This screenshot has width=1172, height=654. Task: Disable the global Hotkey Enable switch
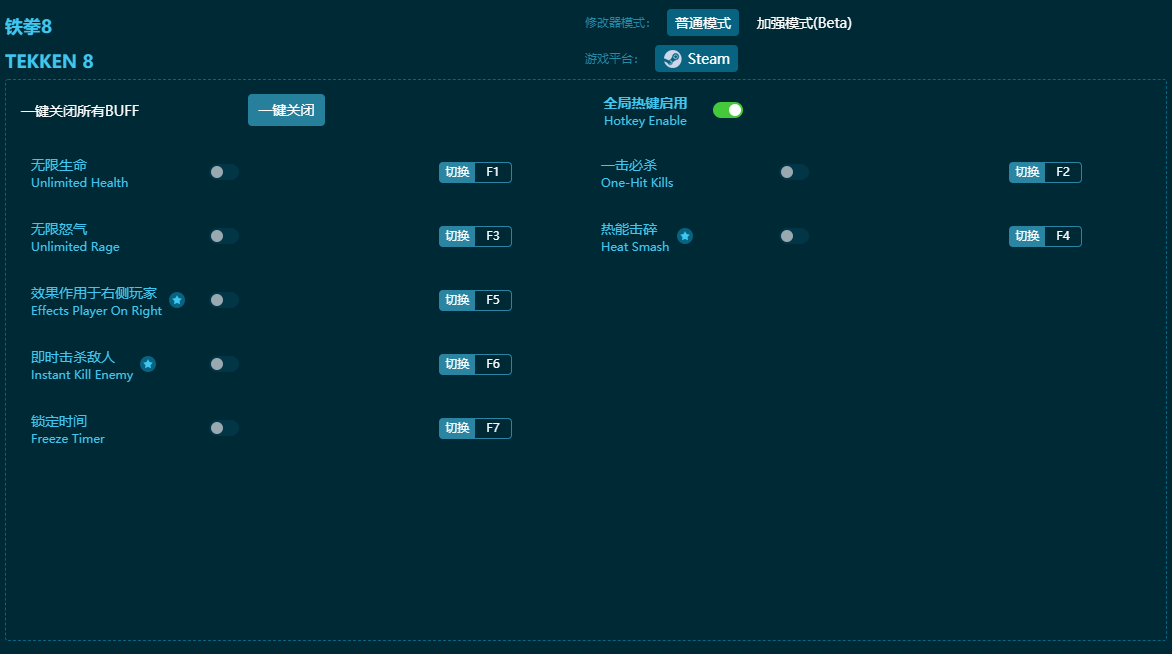pos(727,110)
